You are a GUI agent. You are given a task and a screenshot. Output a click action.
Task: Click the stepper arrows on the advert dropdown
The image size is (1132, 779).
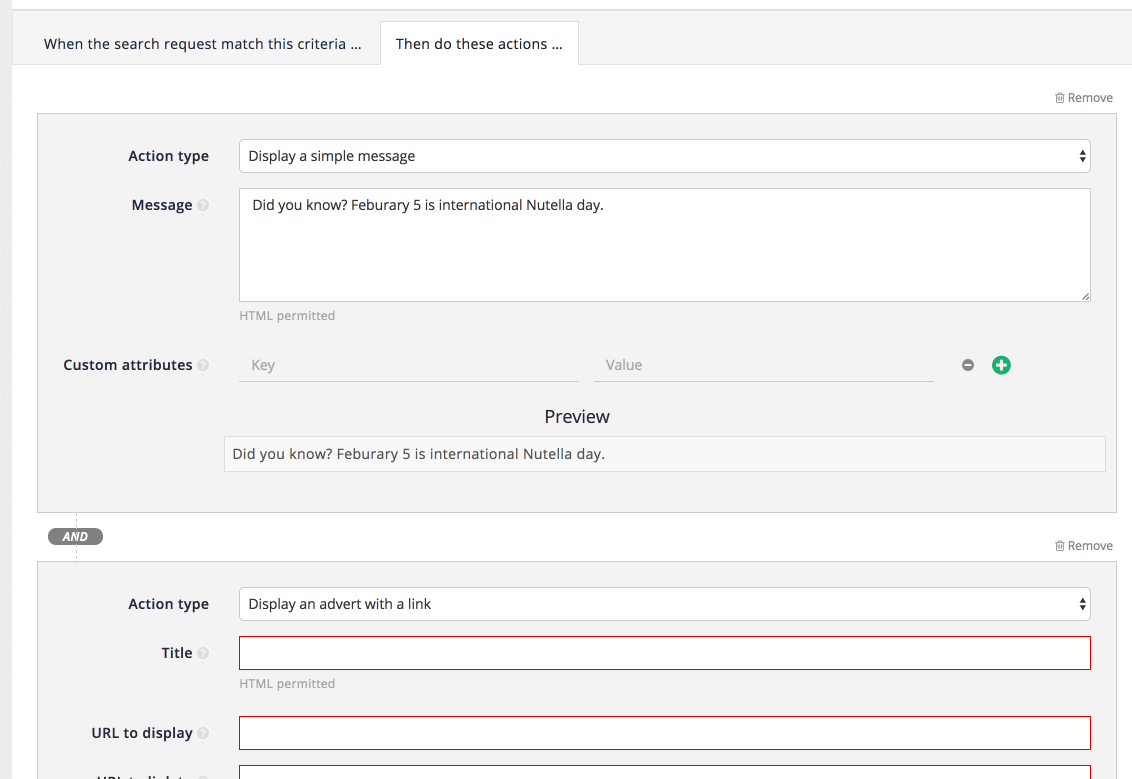(1080, 604)
